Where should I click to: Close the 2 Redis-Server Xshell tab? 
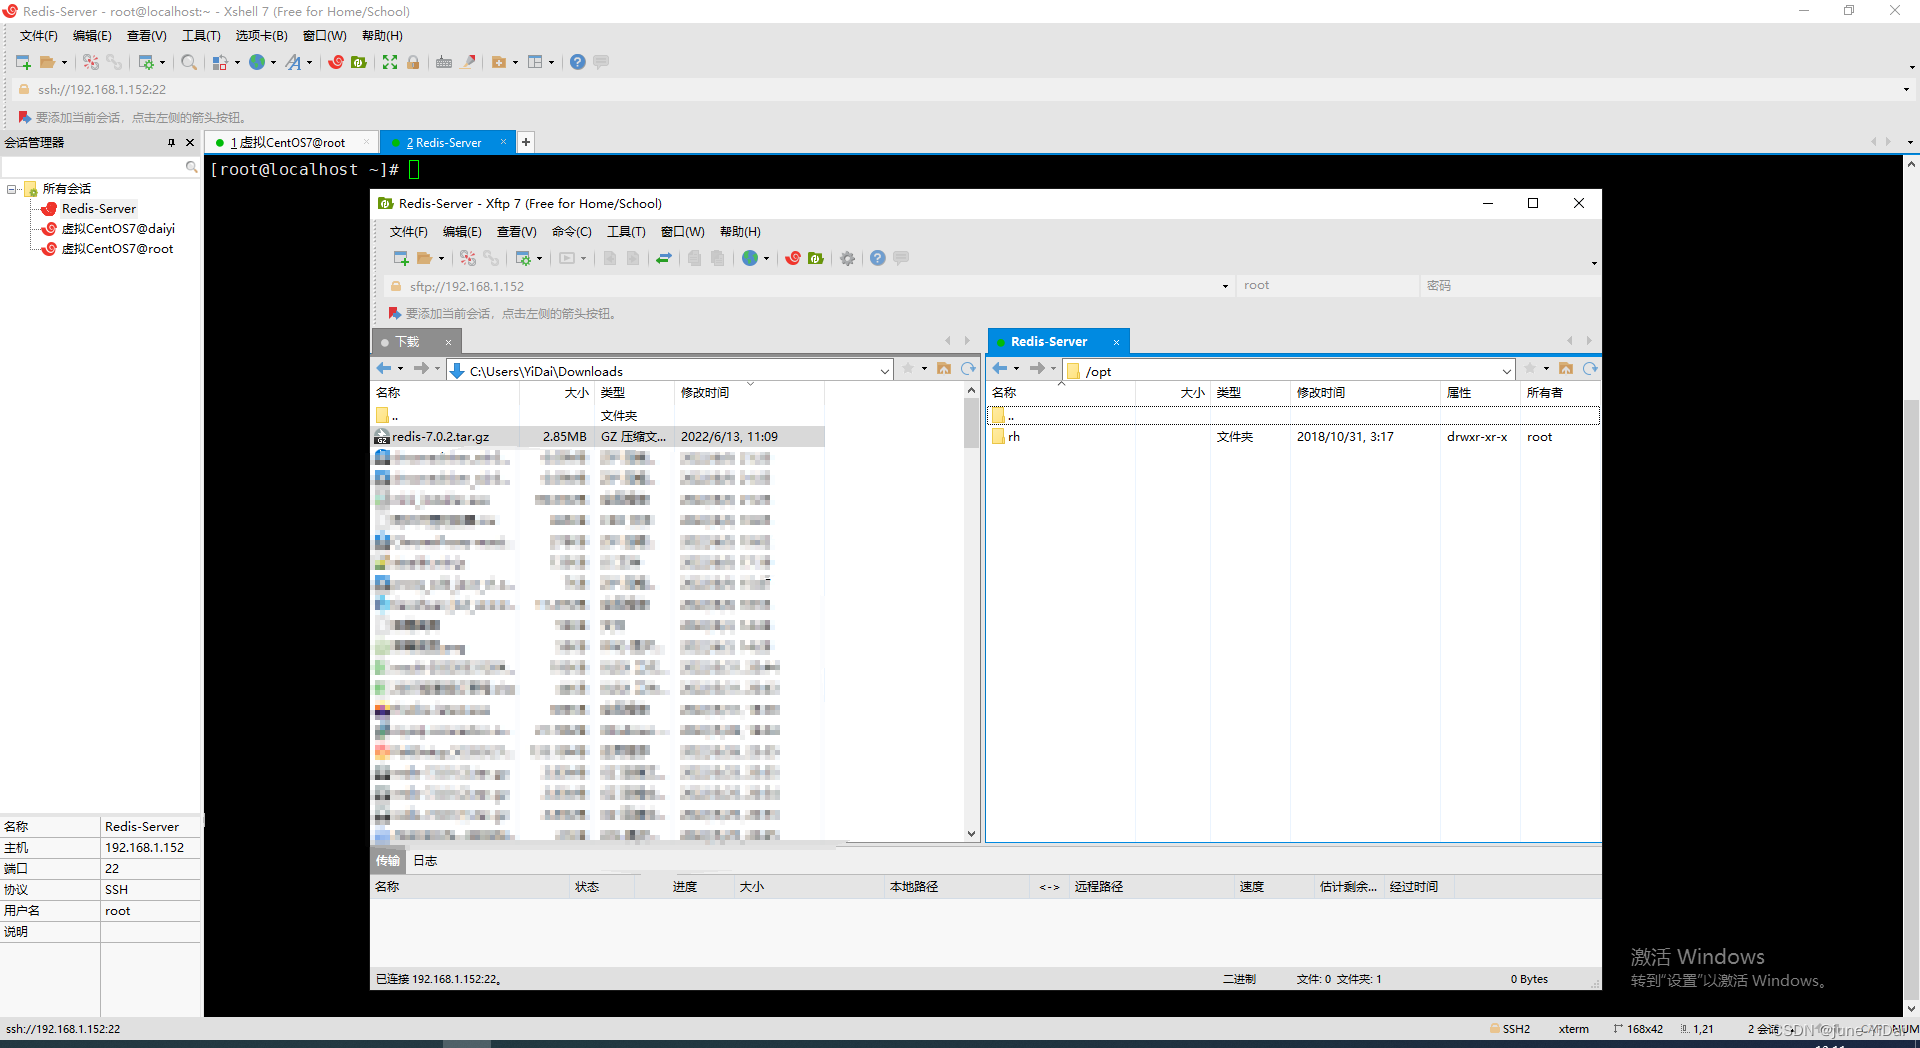click(503, 142)
